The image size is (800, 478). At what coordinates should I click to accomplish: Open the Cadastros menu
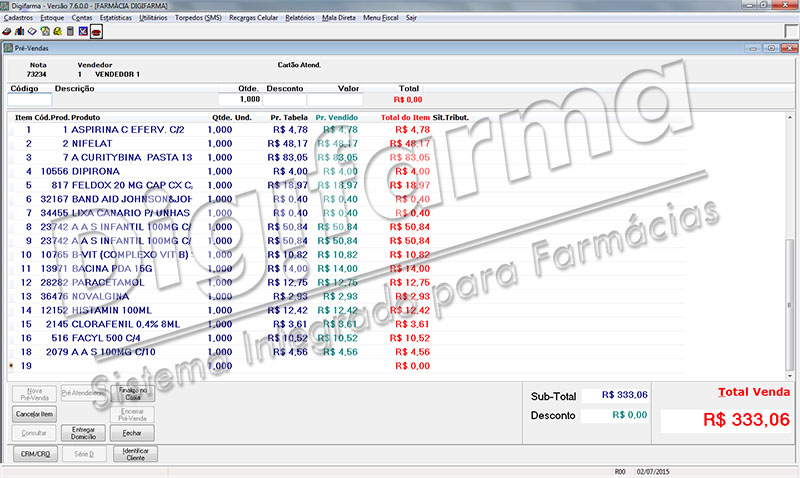[18, 18]
